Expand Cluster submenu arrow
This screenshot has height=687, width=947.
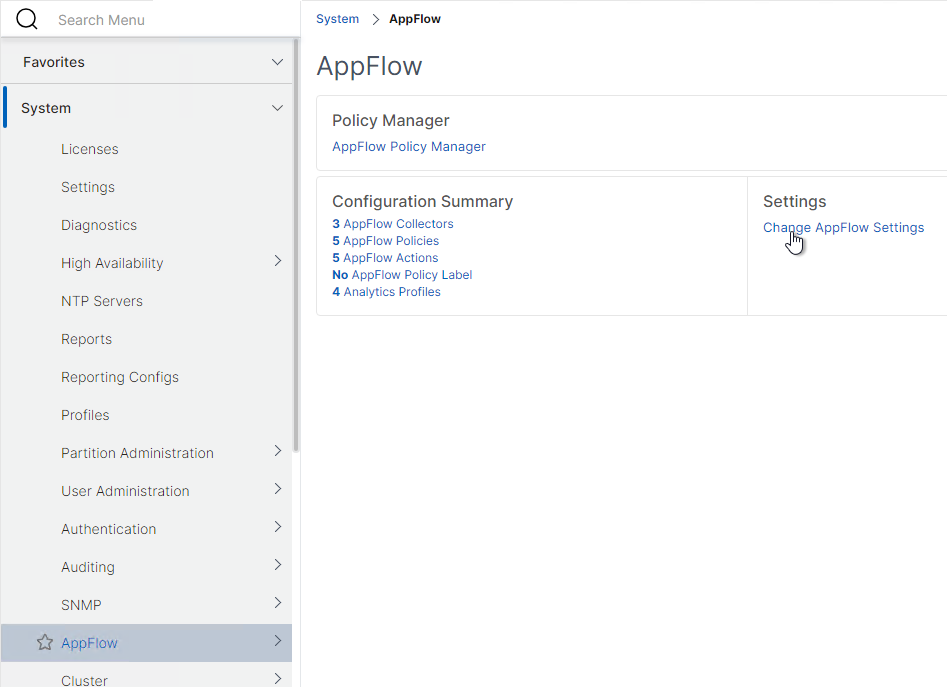pyautogui.click(x=278, y=679)
